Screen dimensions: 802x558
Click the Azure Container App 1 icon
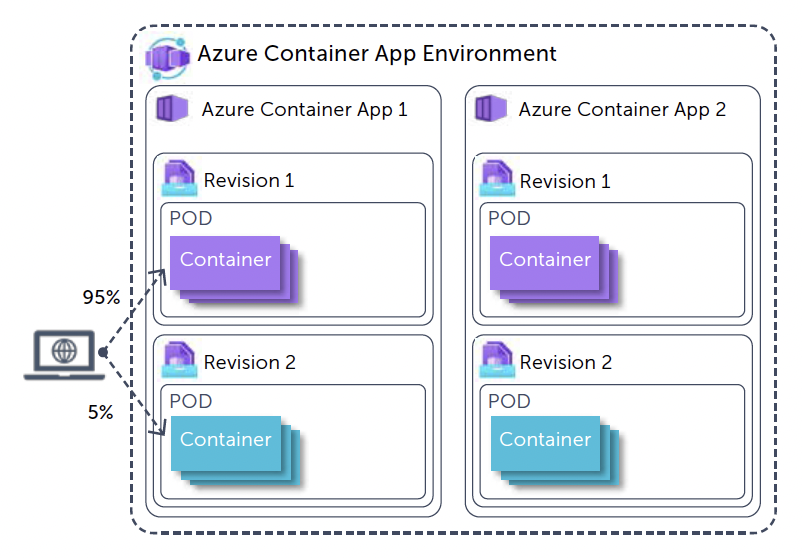[x=172, y=108]
